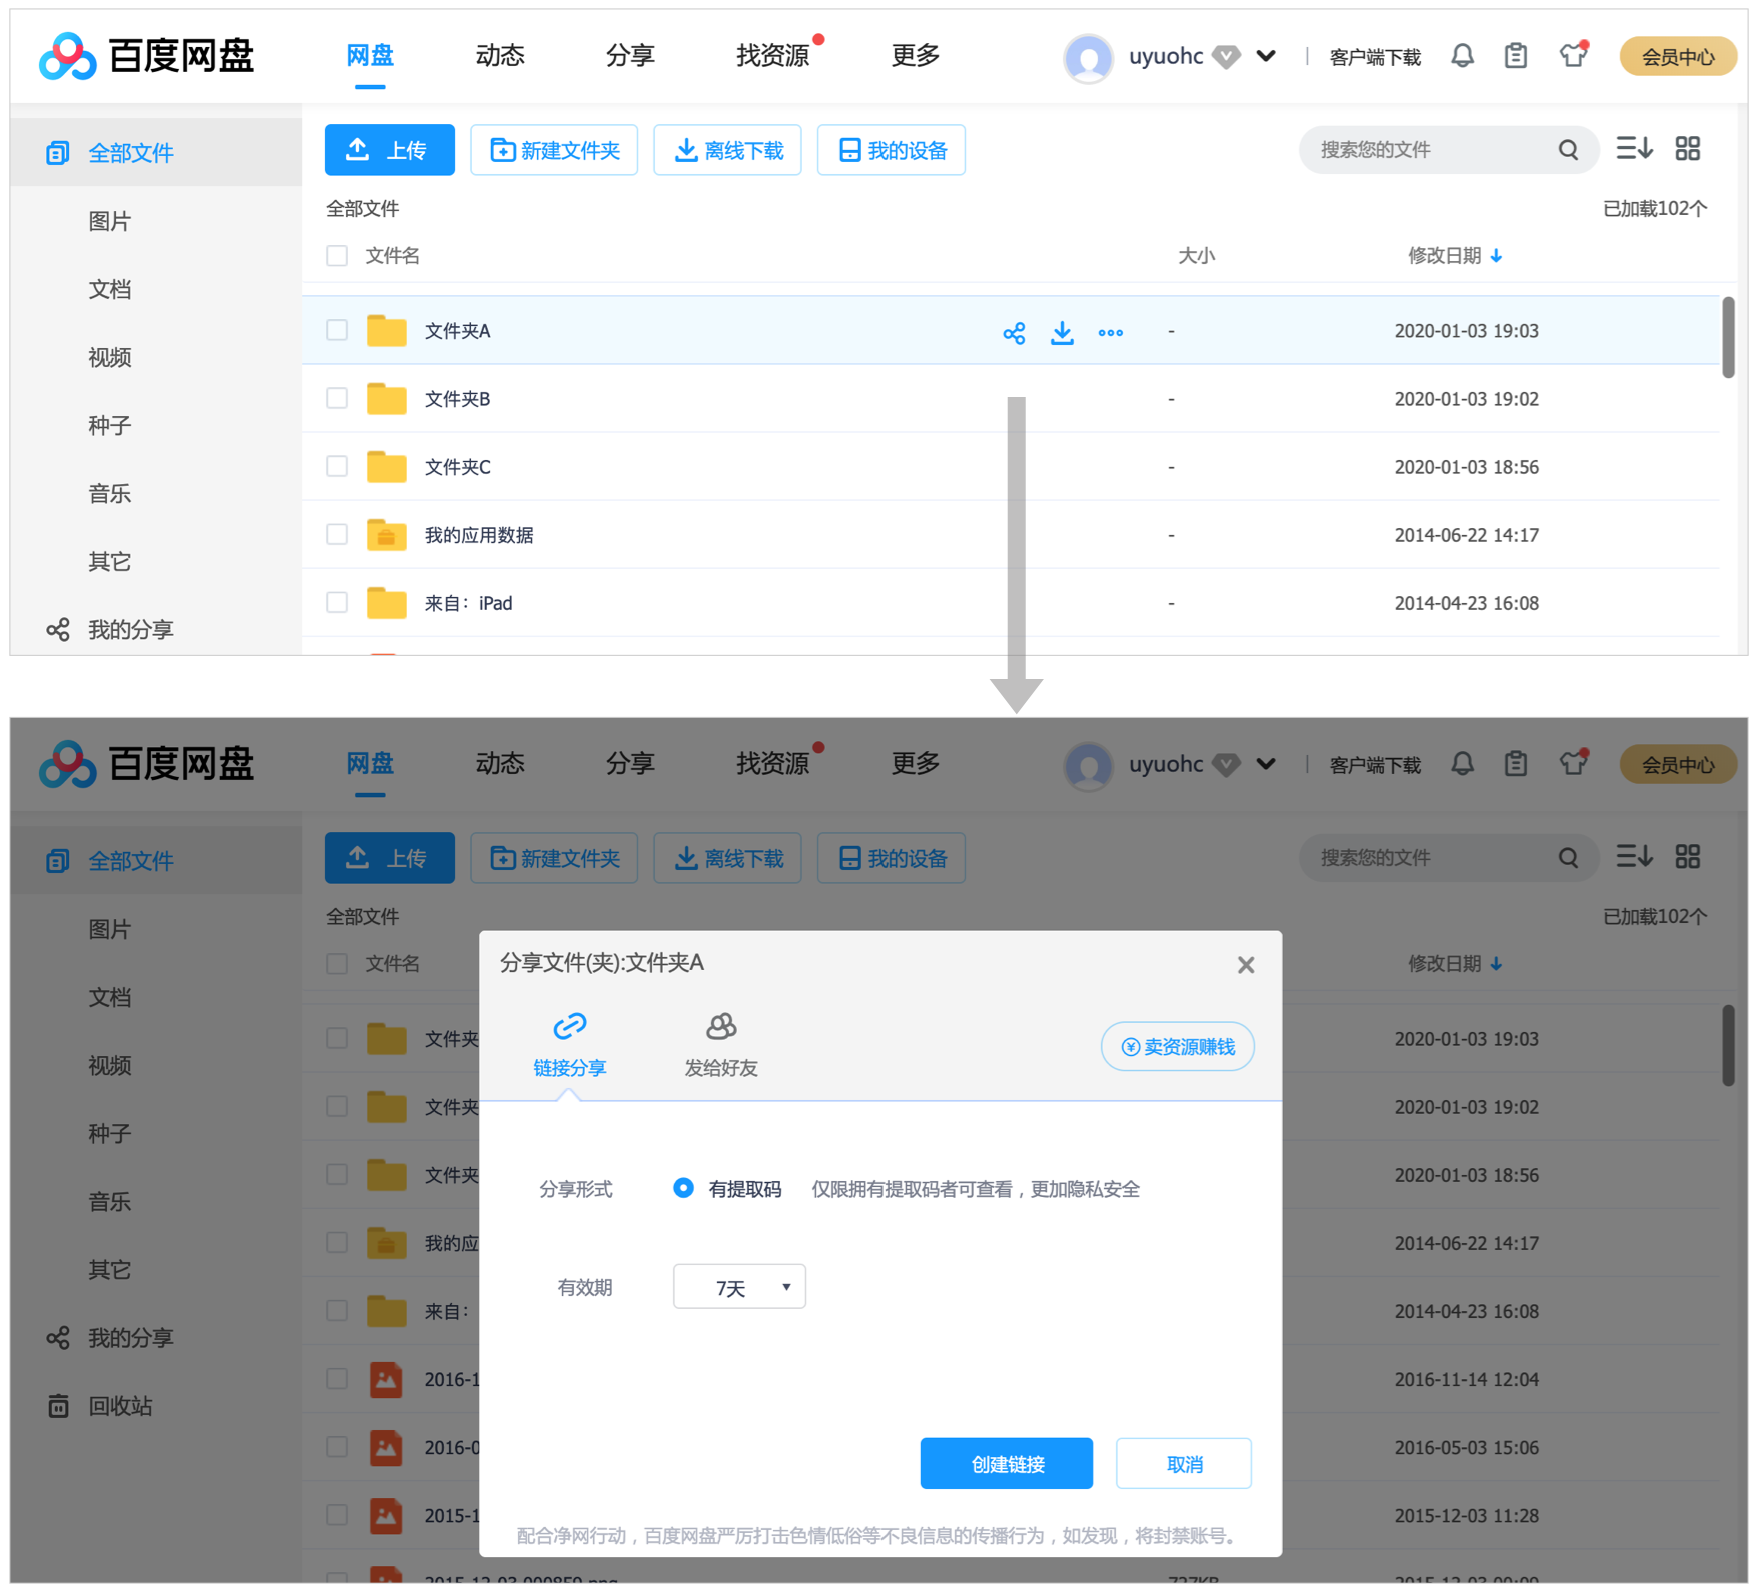Viewport: 1758px width, 1592px height.
Task: Click the T-shirt skin icon in top header
Action: [x=1573, y=55]
